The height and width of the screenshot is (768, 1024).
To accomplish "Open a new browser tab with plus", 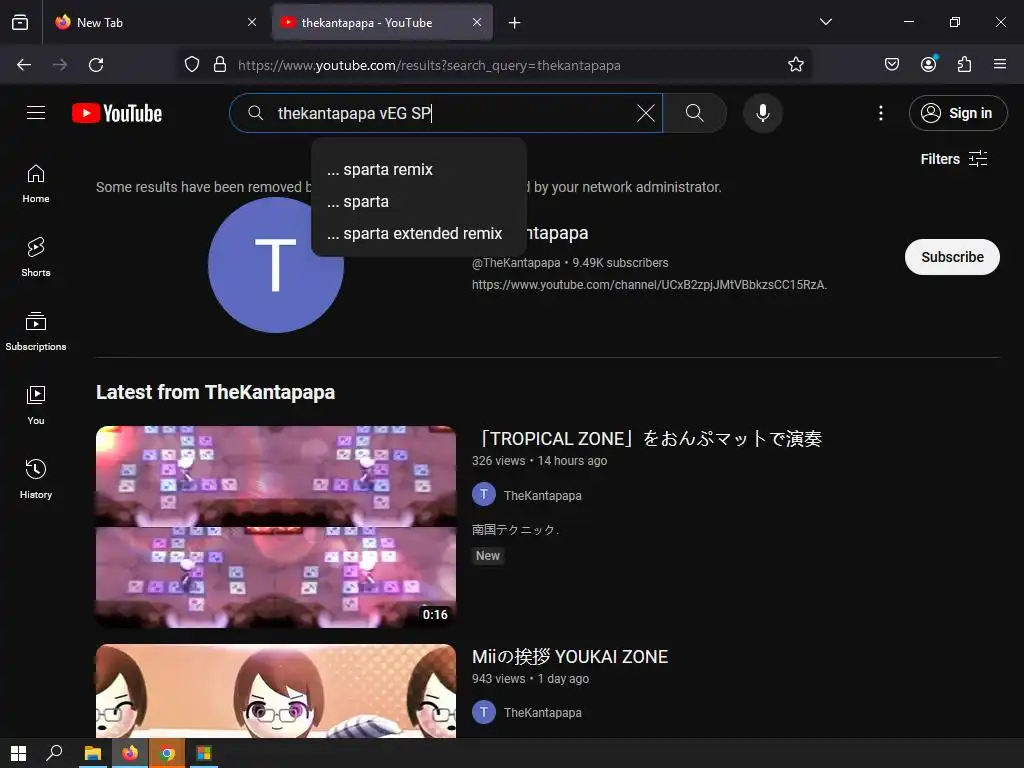I will (515, 23).
